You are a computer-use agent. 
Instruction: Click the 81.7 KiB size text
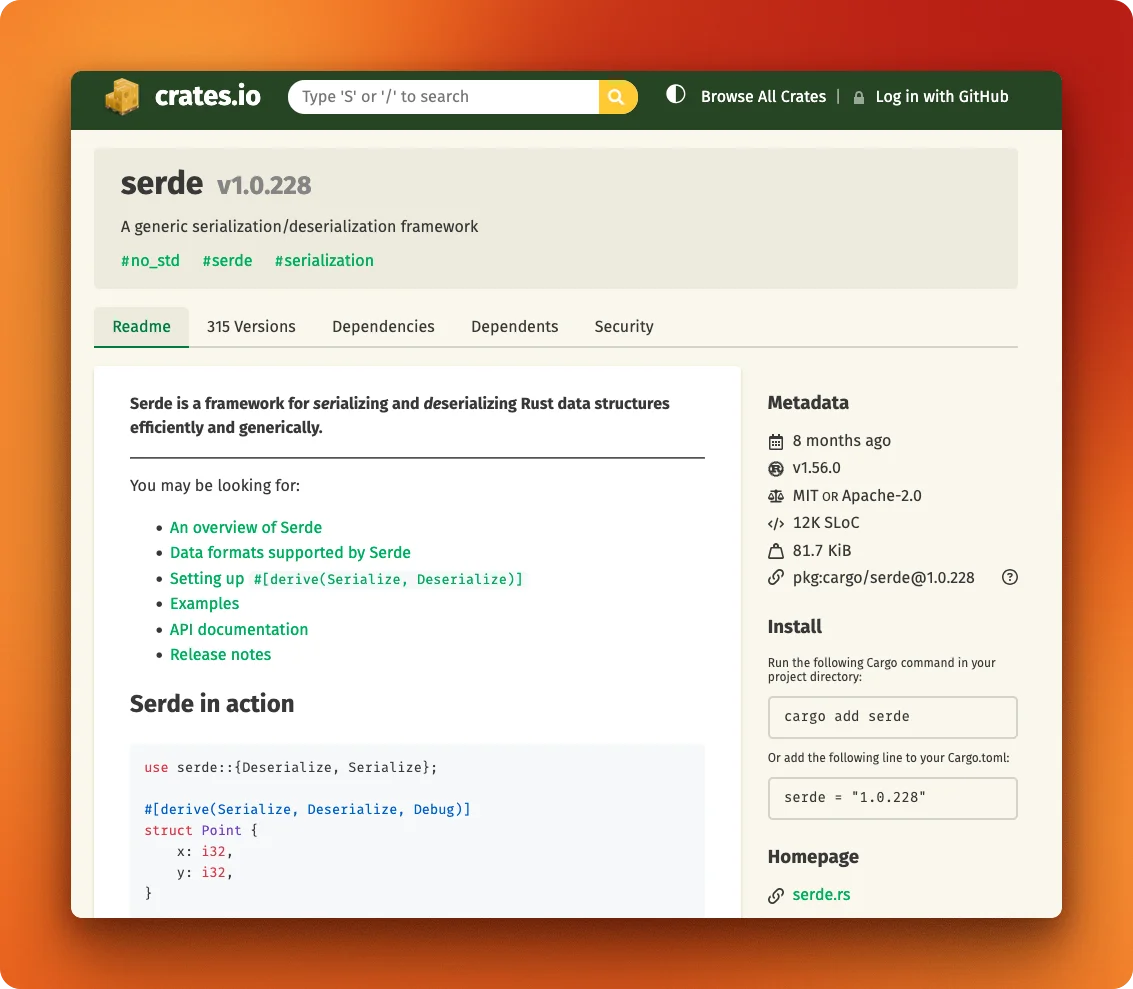point(822,550)
